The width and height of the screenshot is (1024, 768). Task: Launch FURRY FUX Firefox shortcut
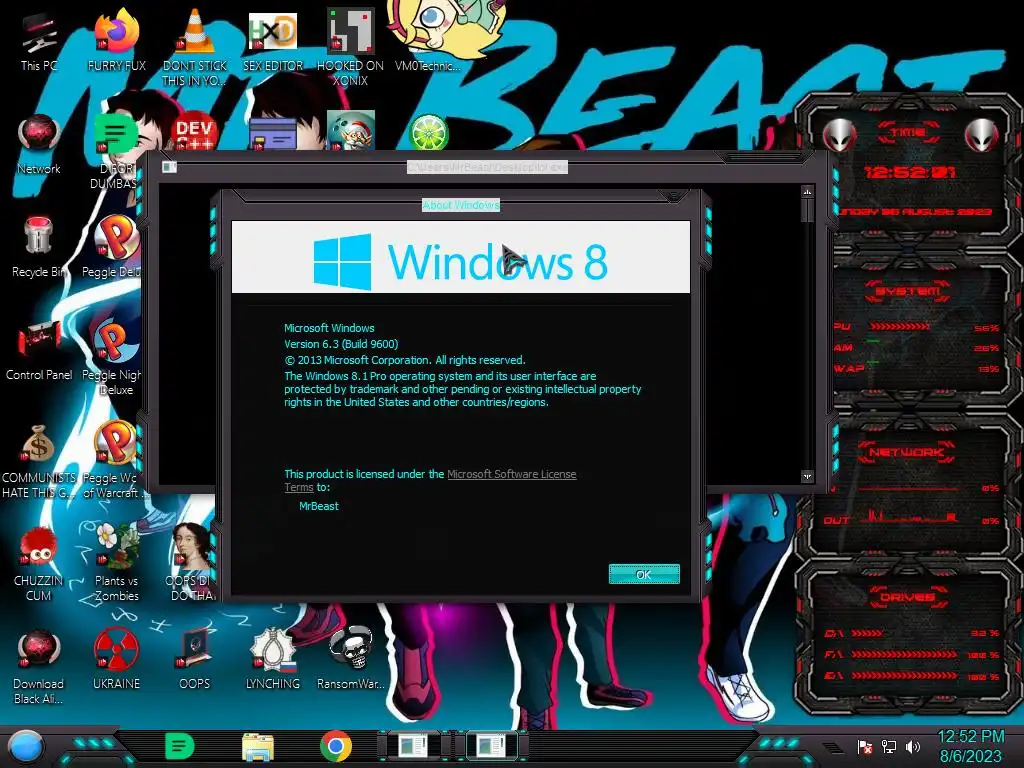pos(116,41)
